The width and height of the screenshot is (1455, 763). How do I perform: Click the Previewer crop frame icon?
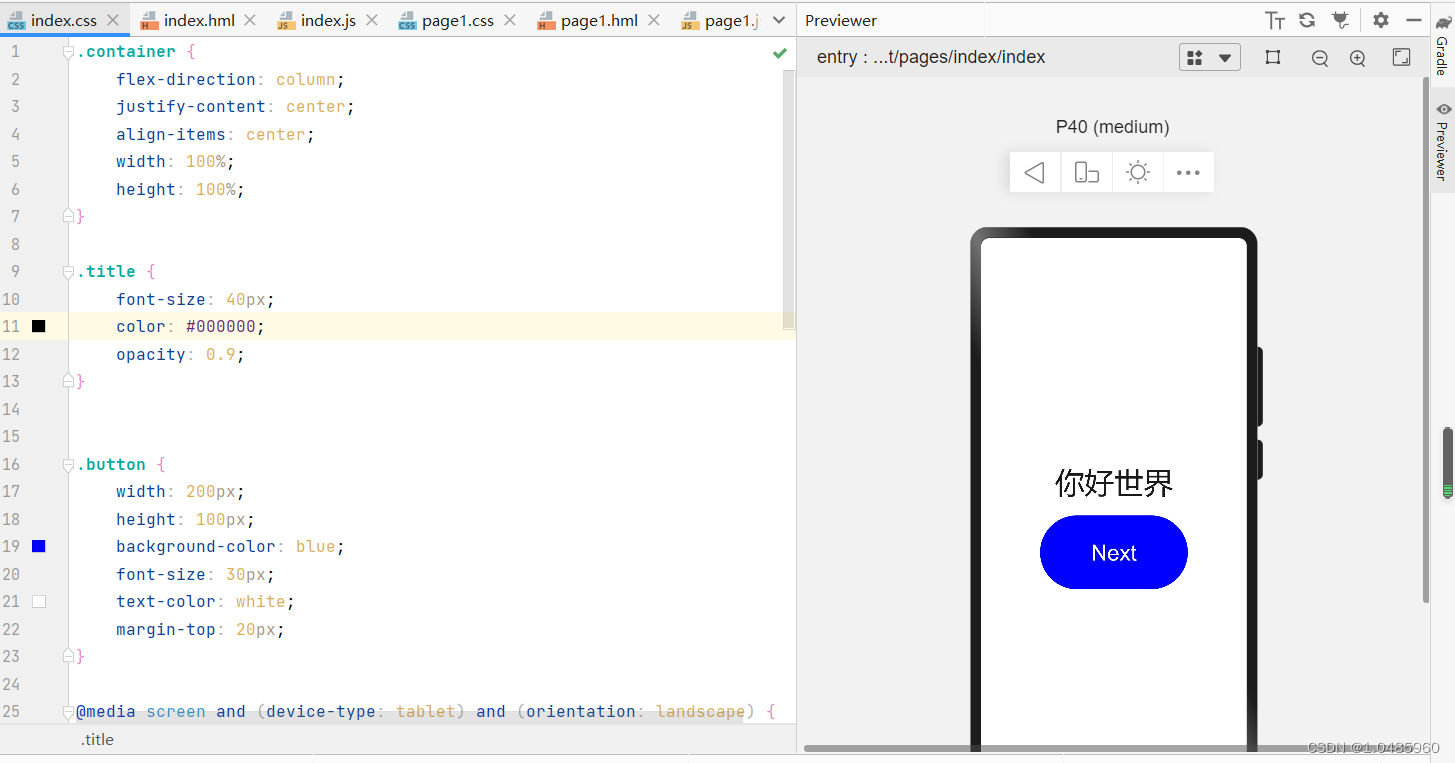click(x=1273, y=58)
